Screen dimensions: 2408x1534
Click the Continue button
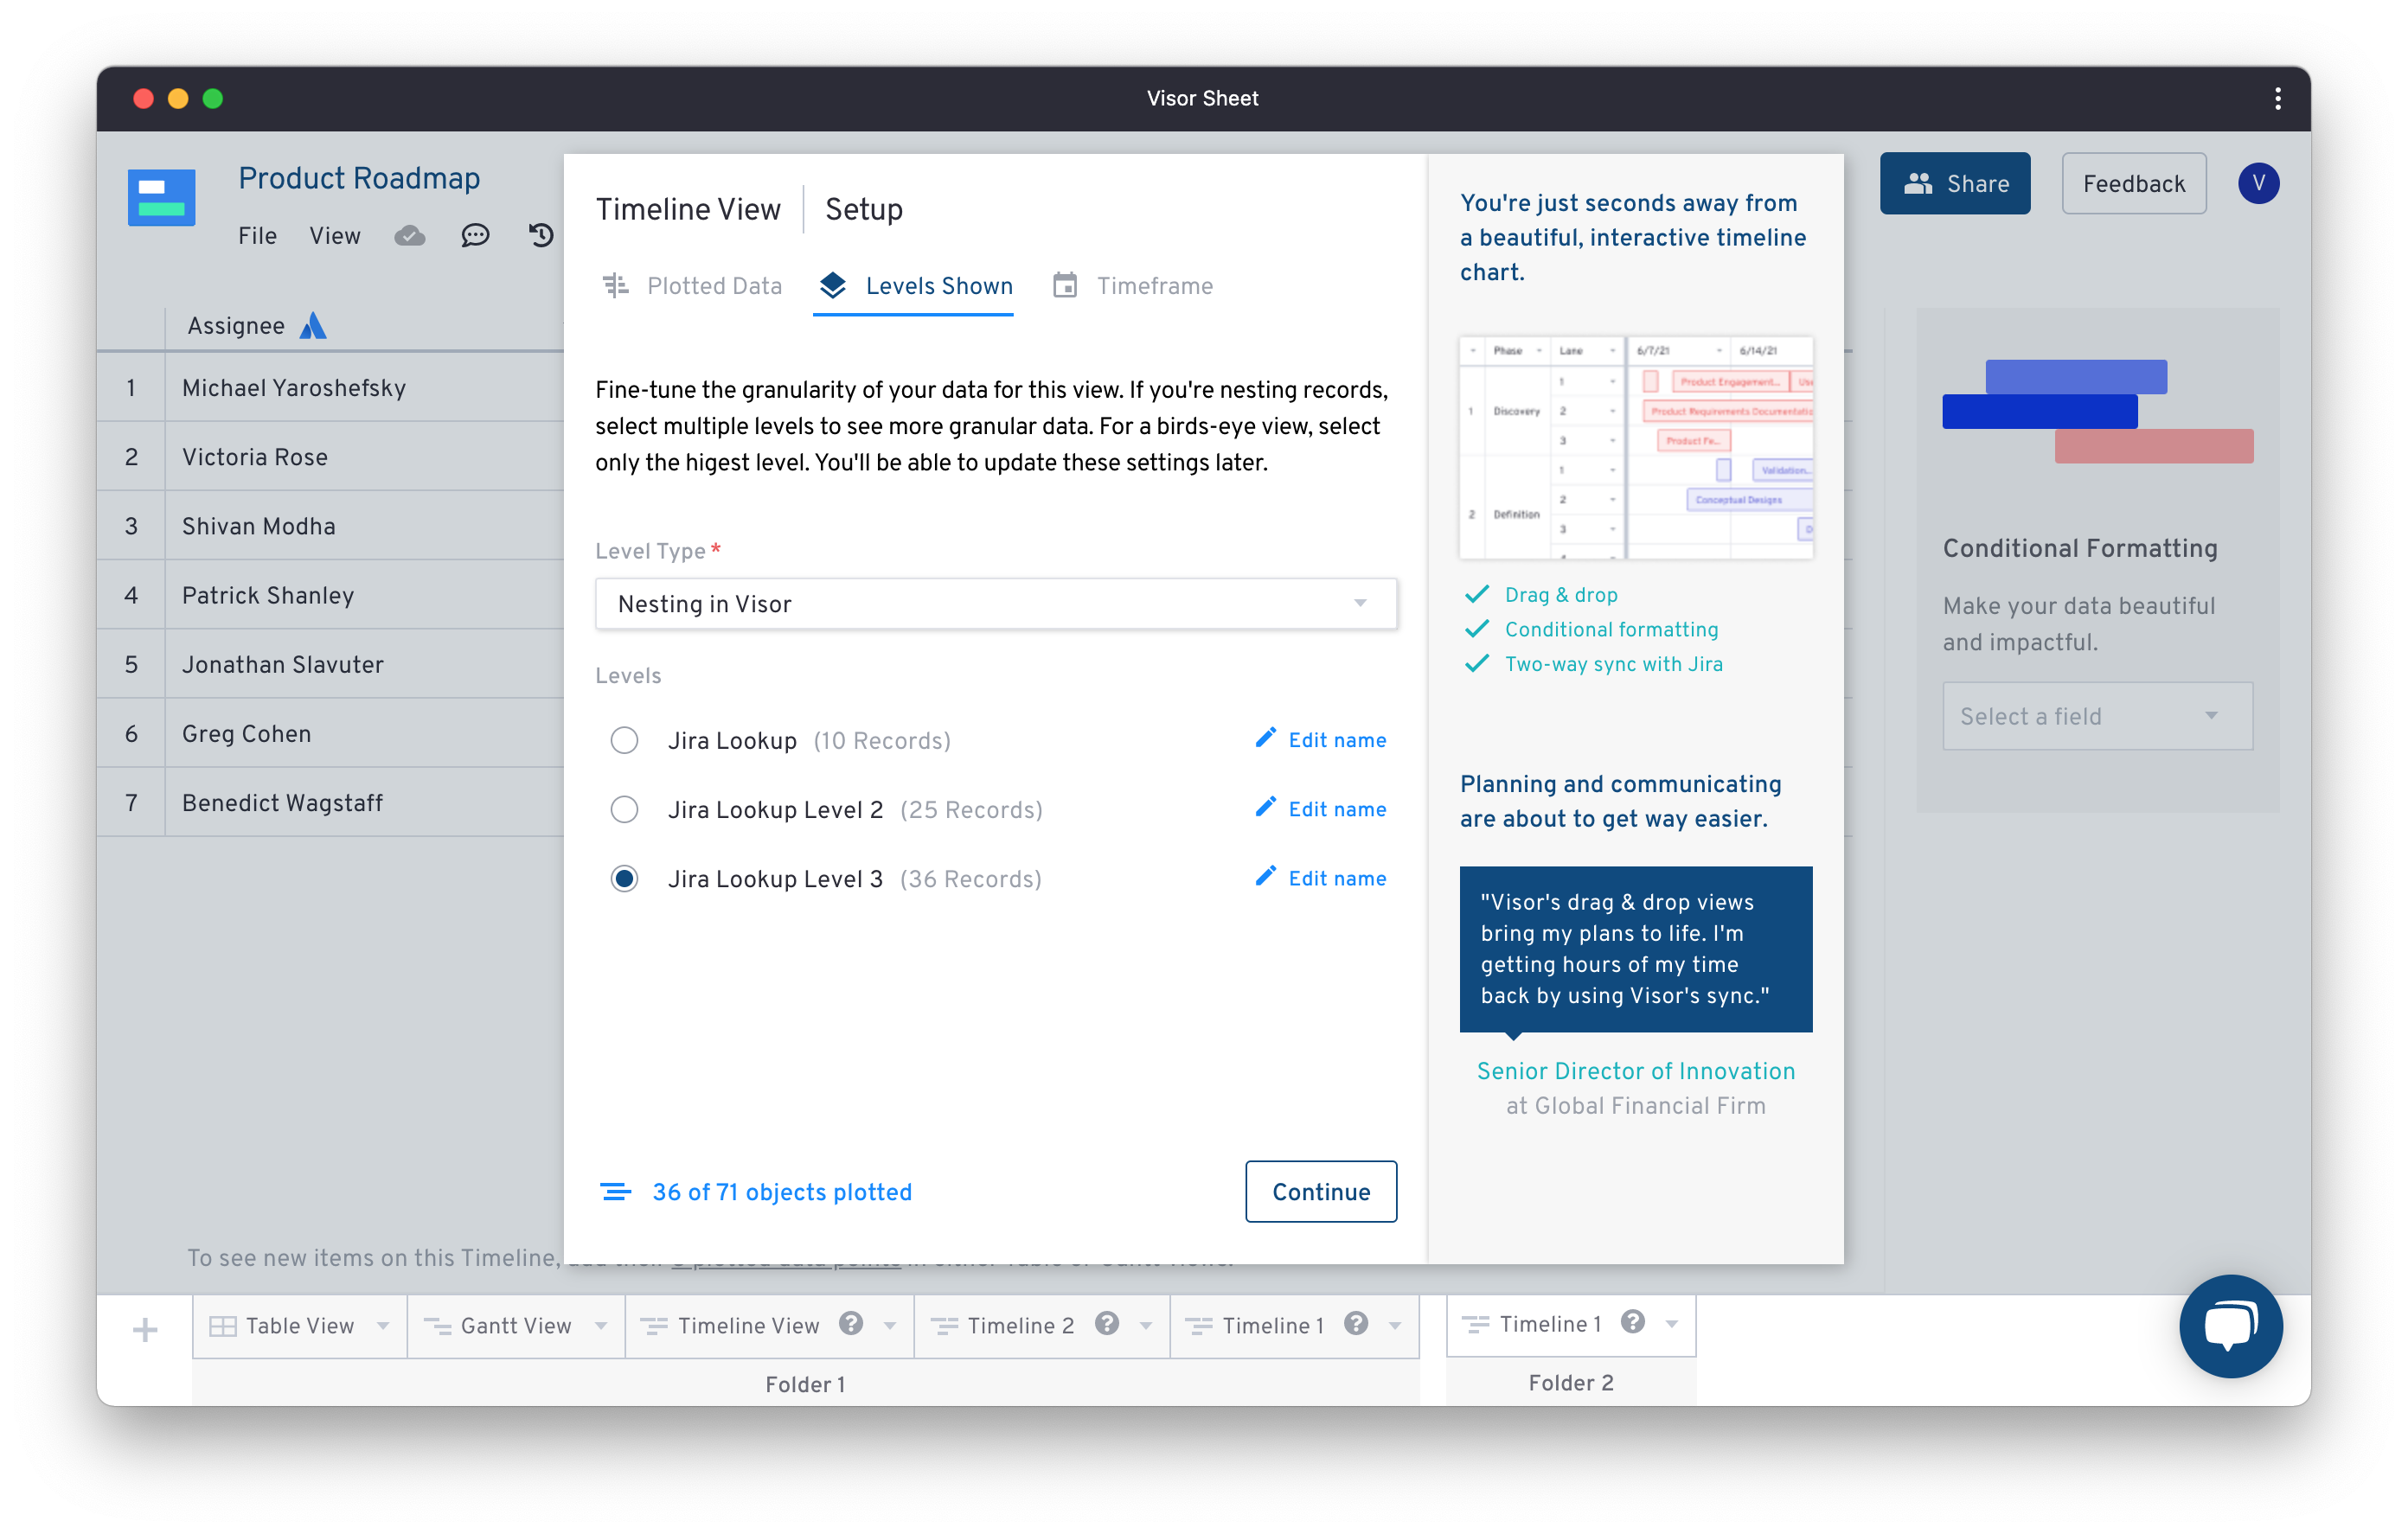(x=1321, y=1192)
